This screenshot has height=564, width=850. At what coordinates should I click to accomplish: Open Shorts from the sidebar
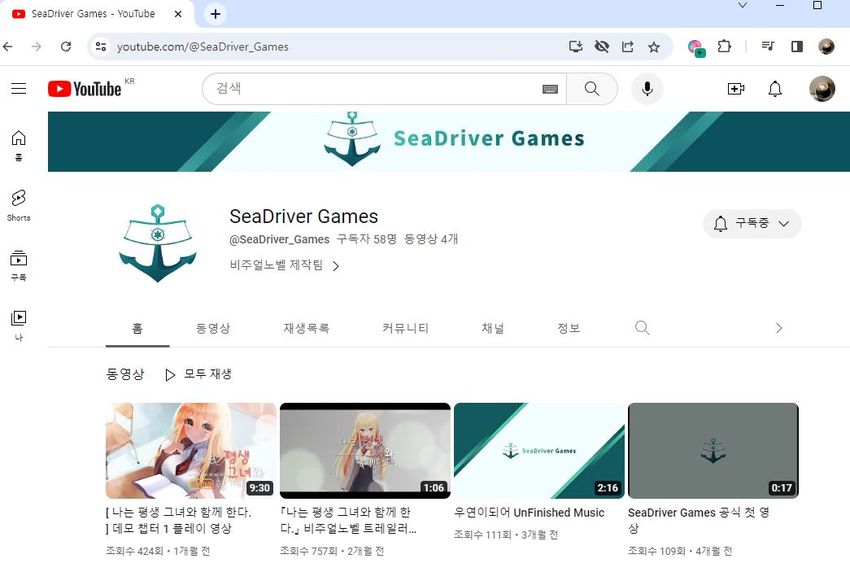point(18,206)
